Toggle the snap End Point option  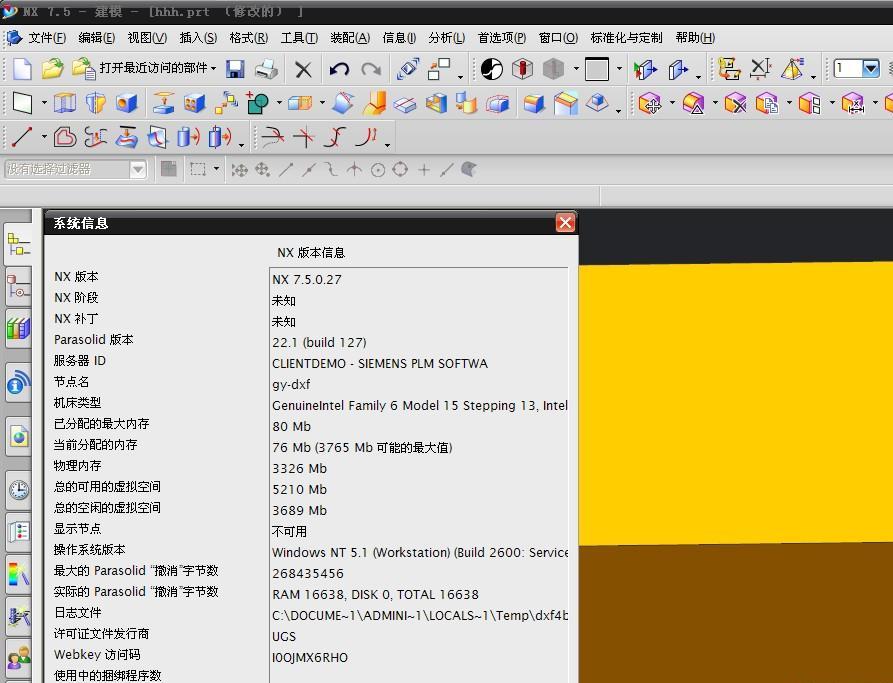pyautogui.click(x=286, y=169)
